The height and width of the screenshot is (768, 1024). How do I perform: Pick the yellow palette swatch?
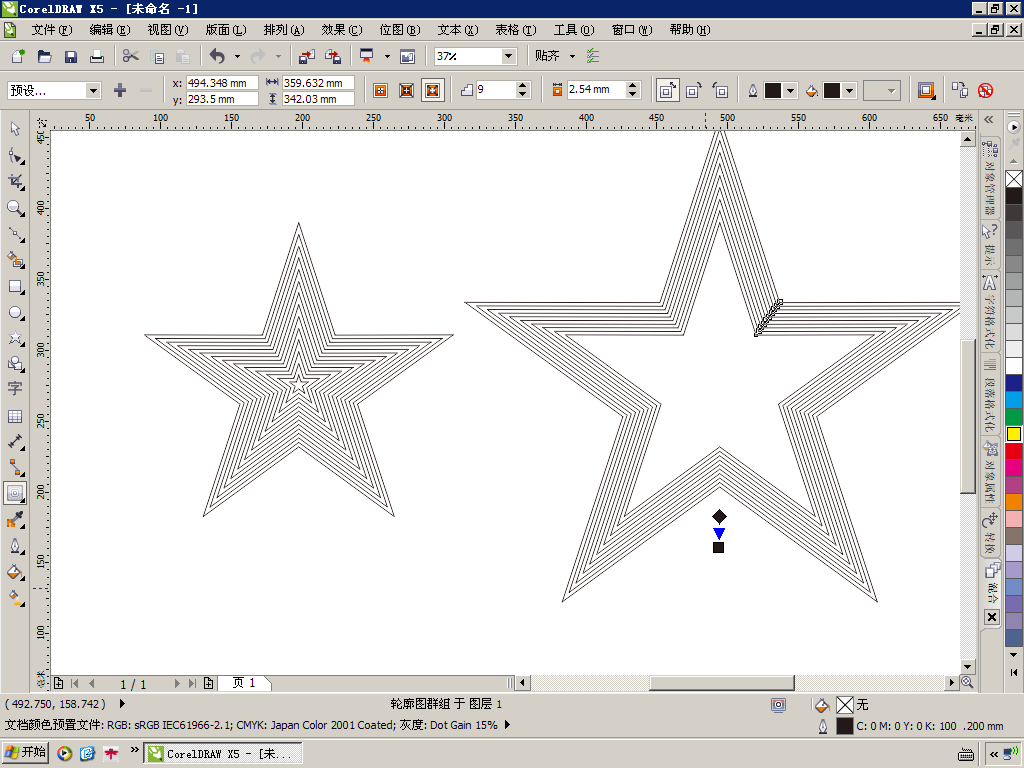click(1014, 434)
